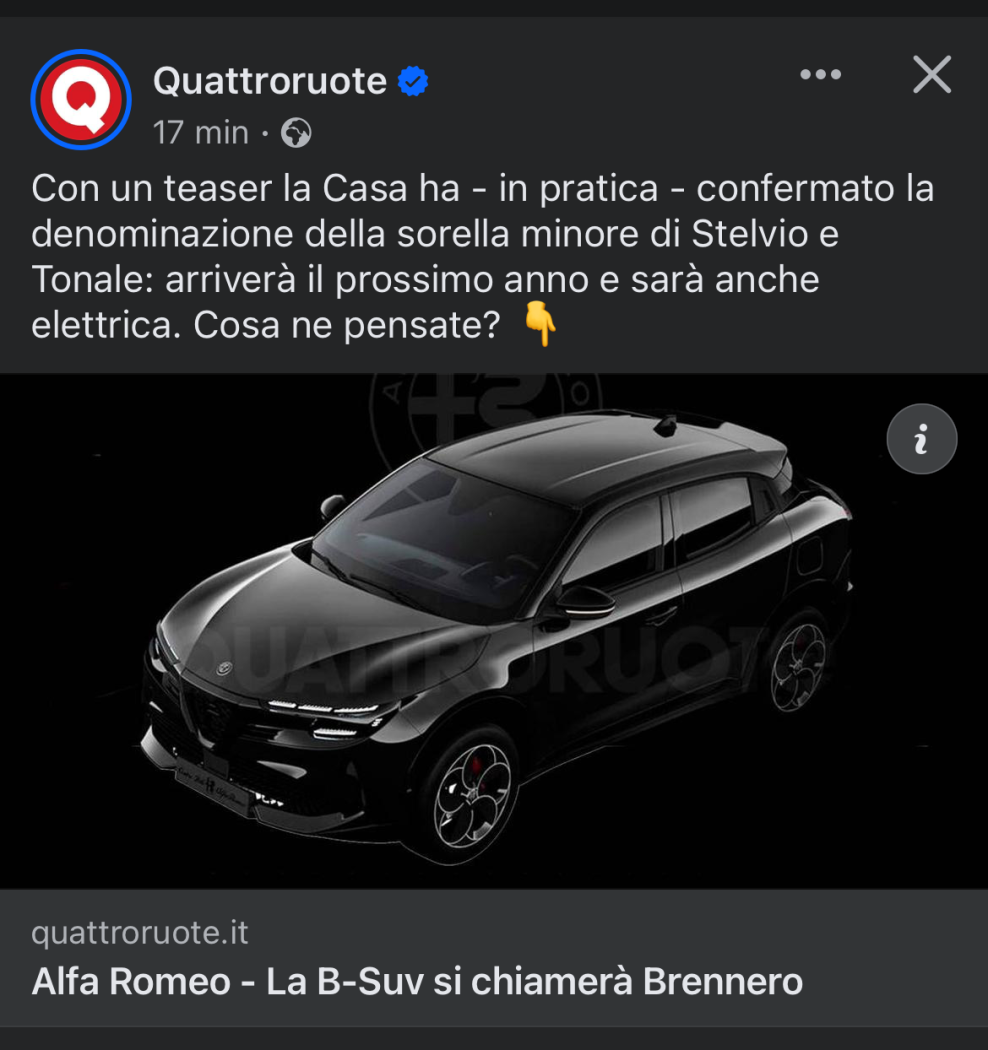Tap the link card footer area

coord(494,958)
